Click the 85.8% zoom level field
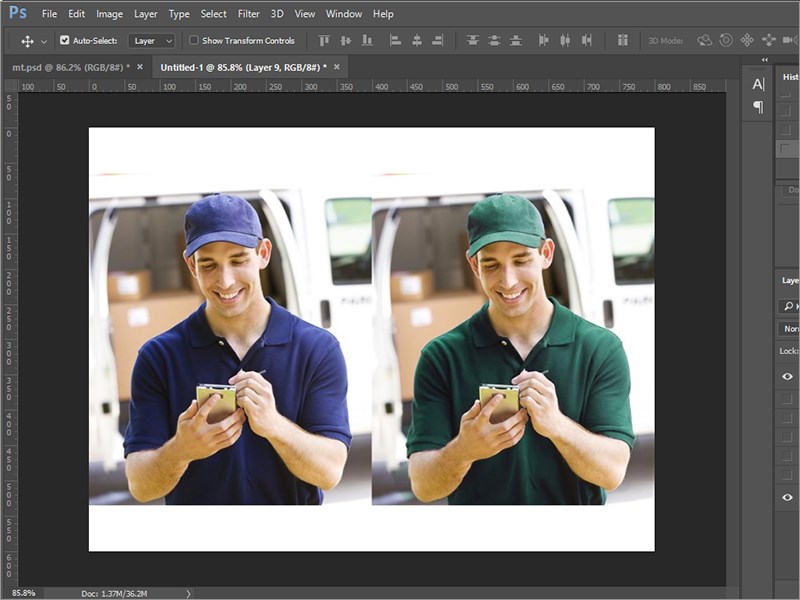 click(x=23, y=593)
